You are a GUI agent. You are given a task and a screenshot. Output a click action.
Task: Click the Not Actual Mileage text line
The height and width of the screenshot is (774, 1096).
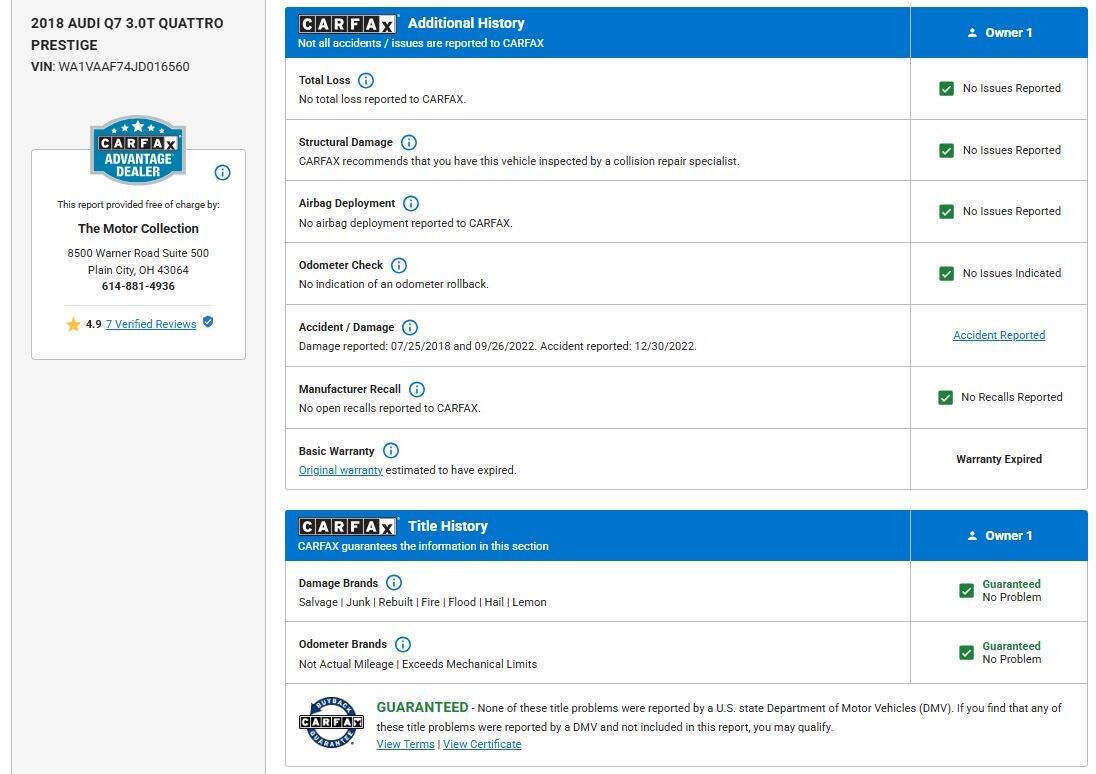coord(418,664)
